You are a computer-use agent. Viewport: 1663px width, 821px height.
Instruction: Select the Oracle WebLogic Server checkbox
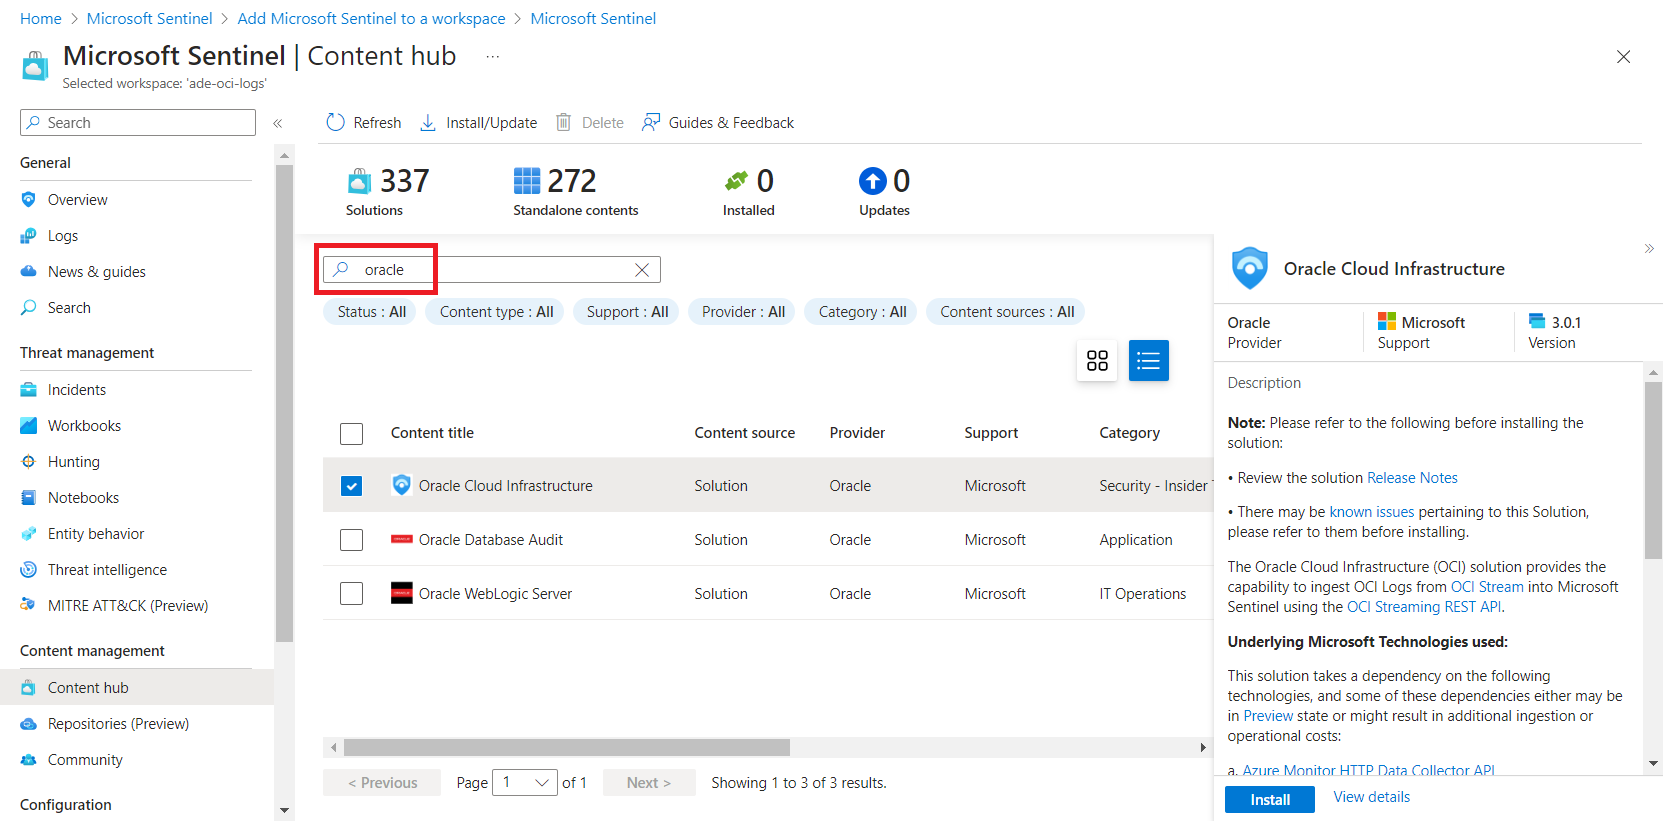coord(351,594)
